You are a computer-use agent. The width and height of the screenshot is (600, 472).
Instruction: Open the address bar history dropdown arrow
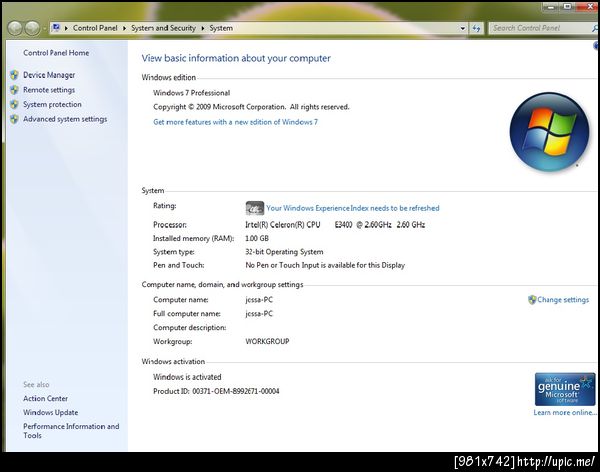462,28
